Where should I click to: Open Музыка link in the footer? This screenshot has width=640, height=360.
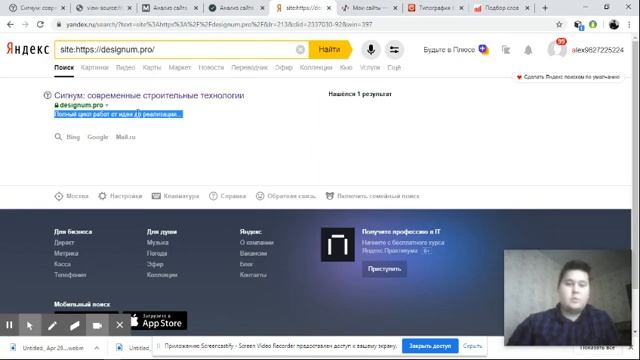158,242
